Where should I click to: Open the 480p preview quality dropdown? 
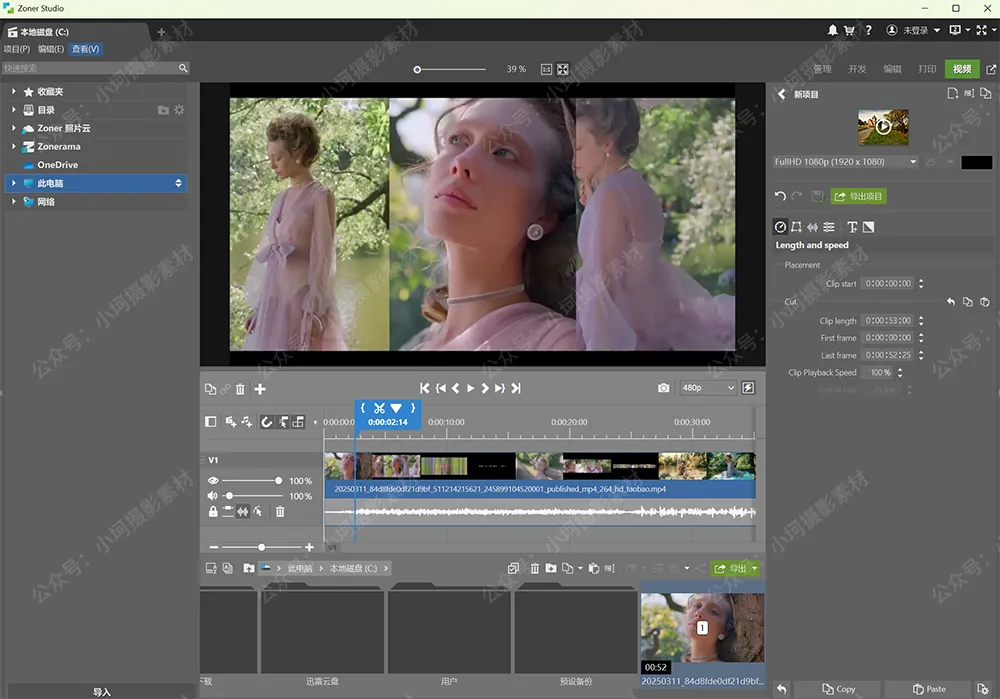point(707,388)
